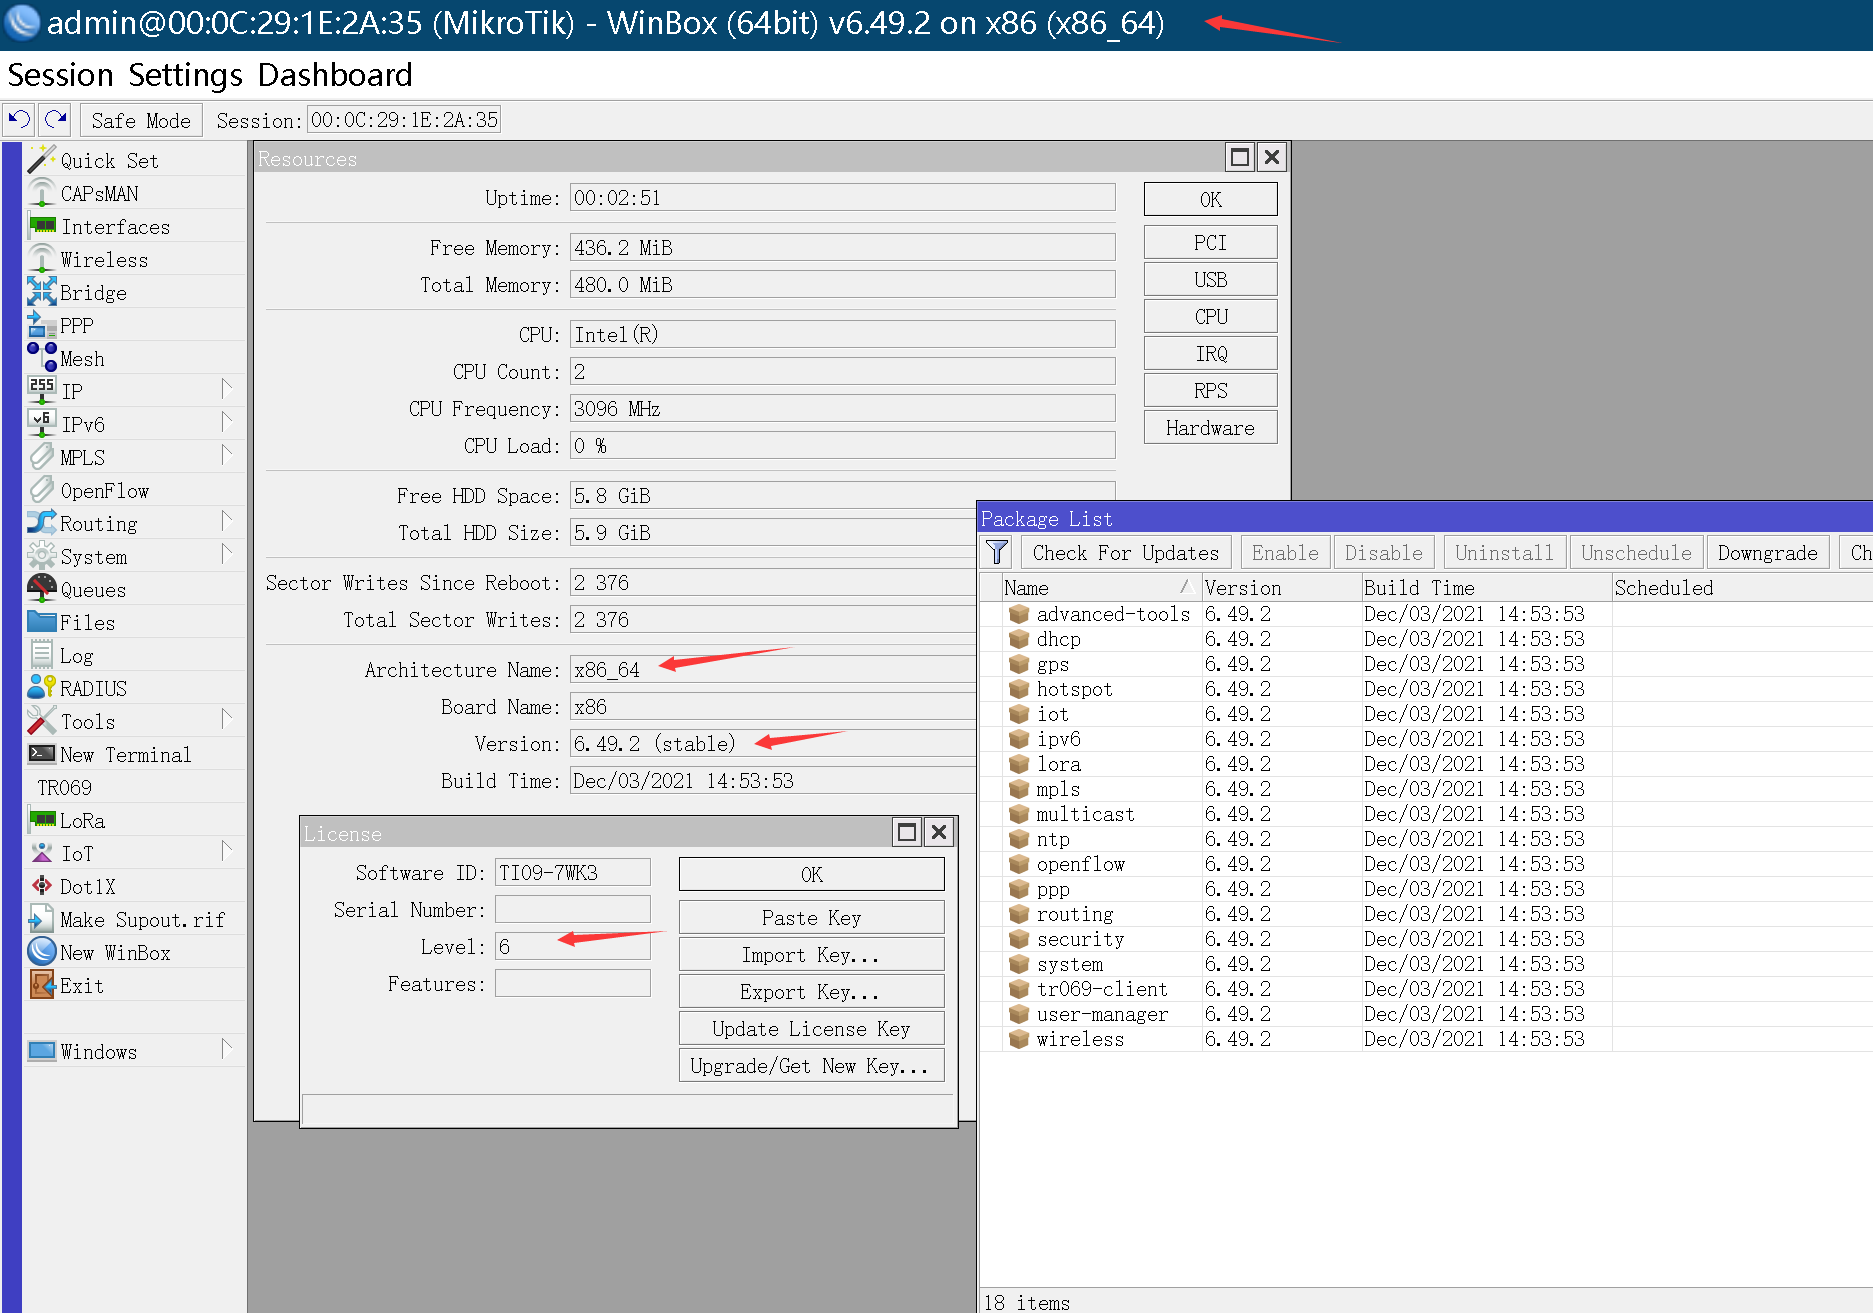
Task: Open the Dashboard menu
Action: click(334, 75)
